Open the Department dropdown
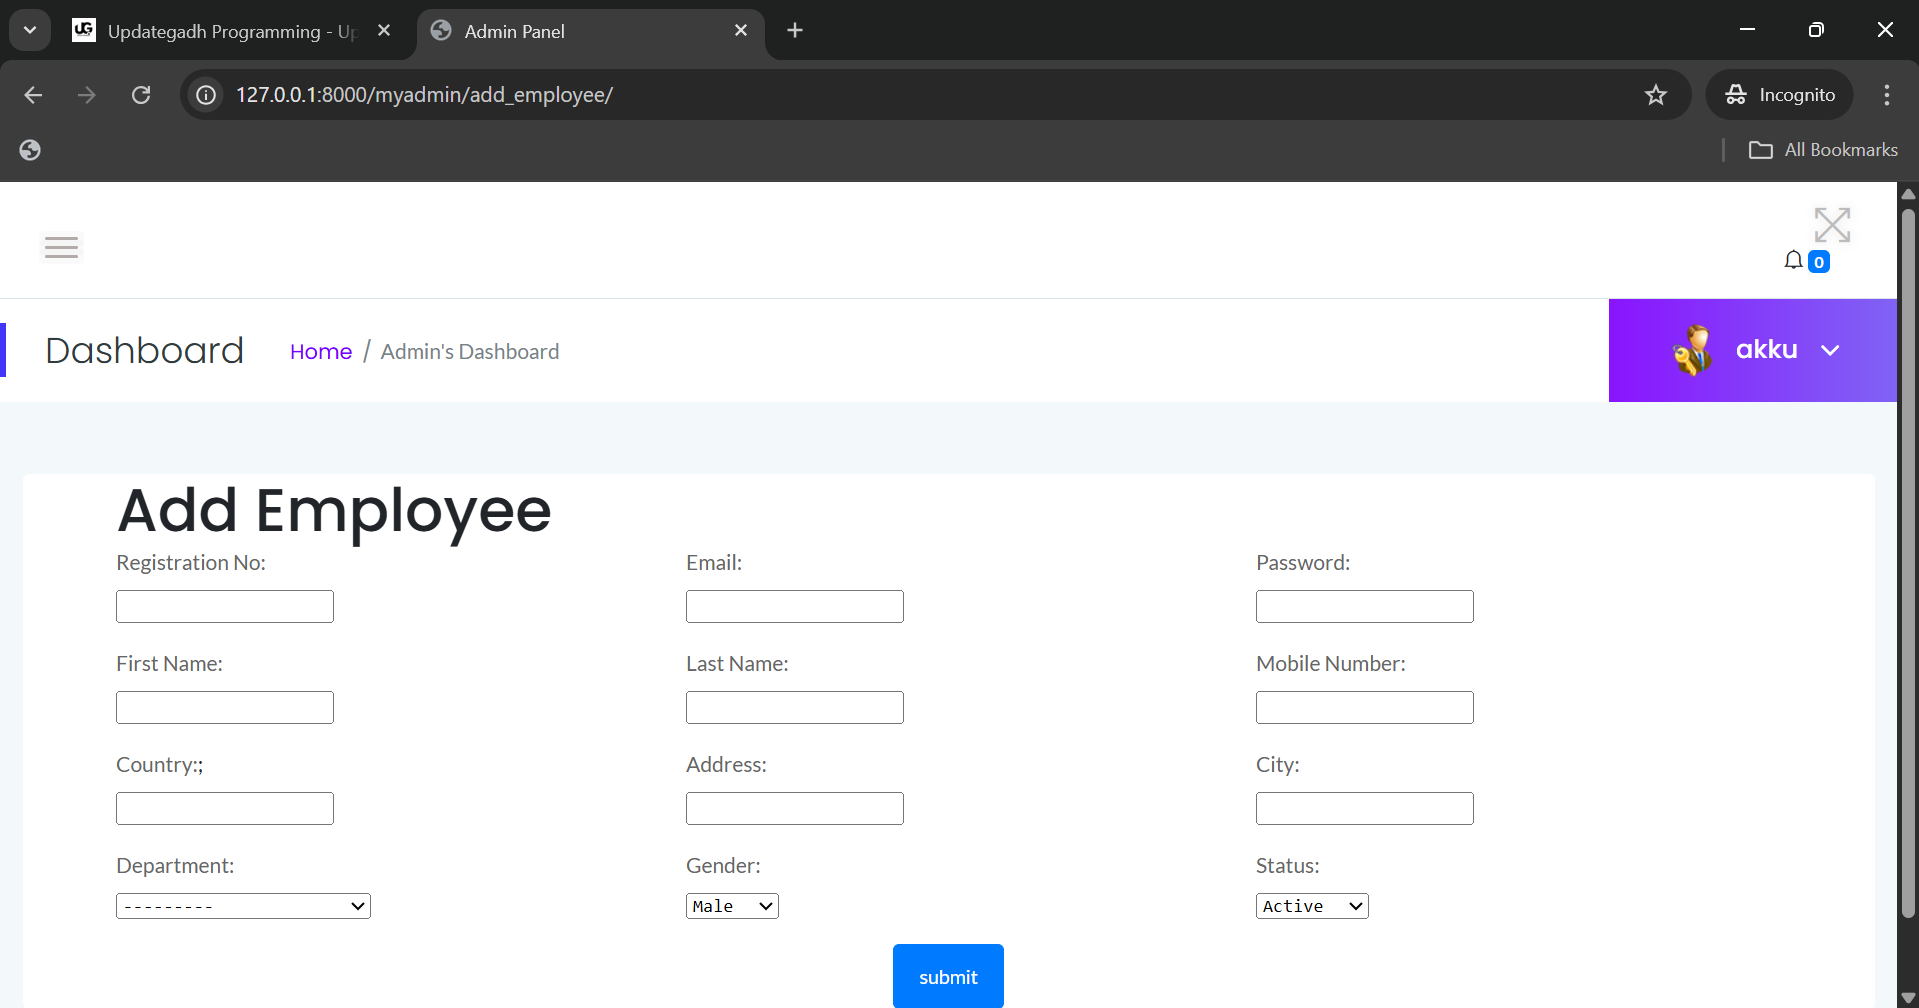This screenshot has width=1919, height=1008. pos(243,905)
